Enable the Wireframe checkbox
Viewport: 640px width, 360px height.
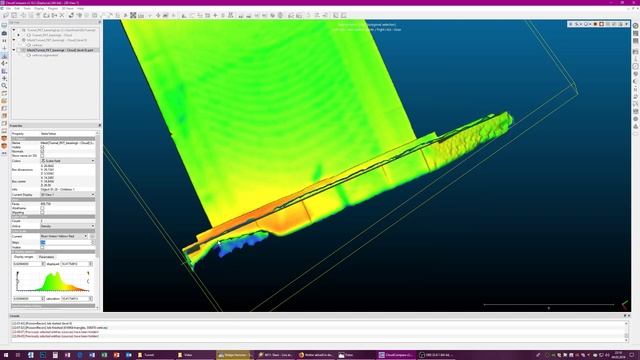coord(42,208)
